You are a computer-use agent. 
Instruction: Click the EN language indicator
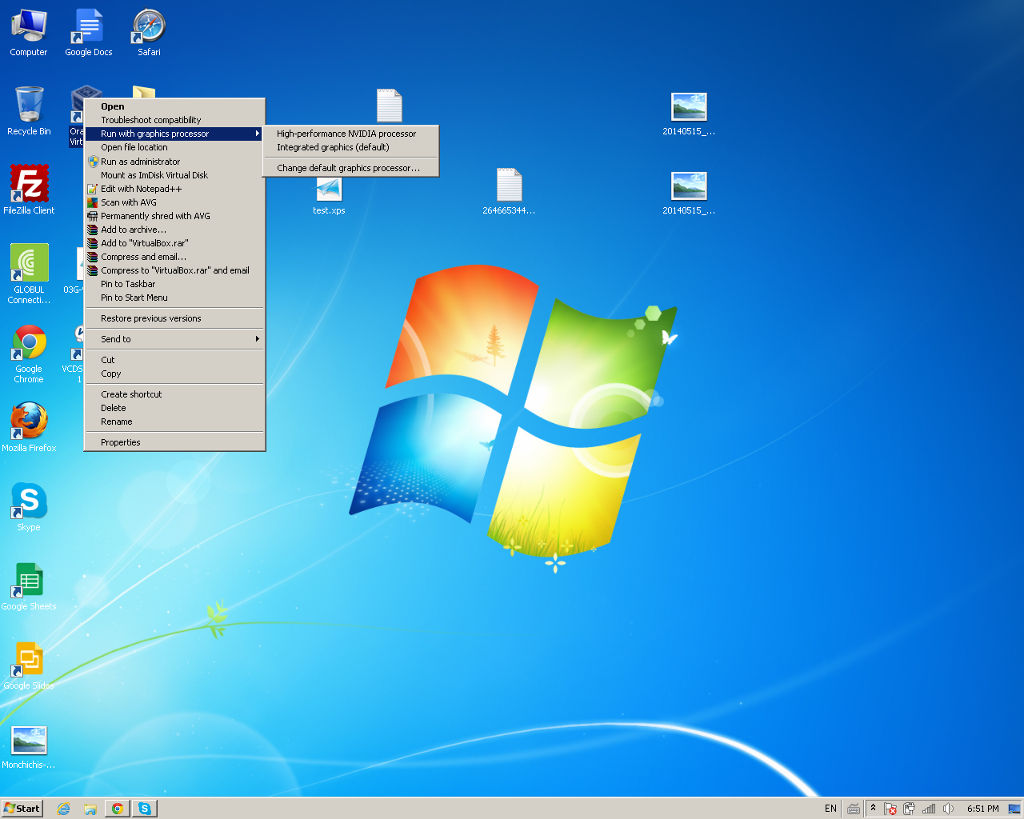pyautogui.click(x=830, y=808)
